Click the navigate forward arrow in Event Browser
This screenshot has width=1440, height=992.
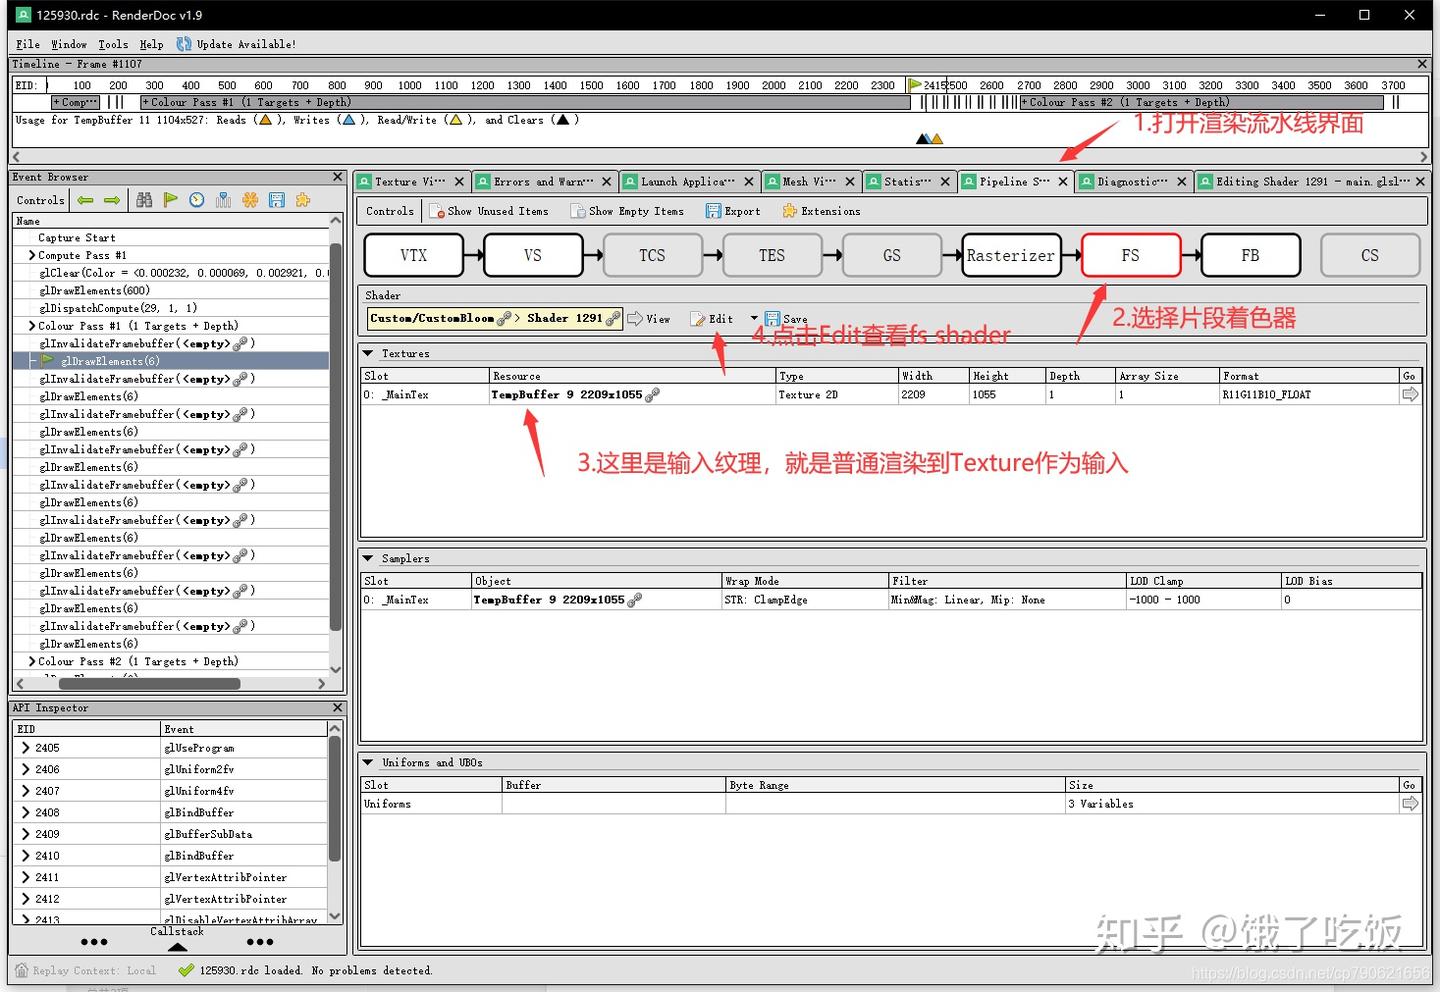112,200
